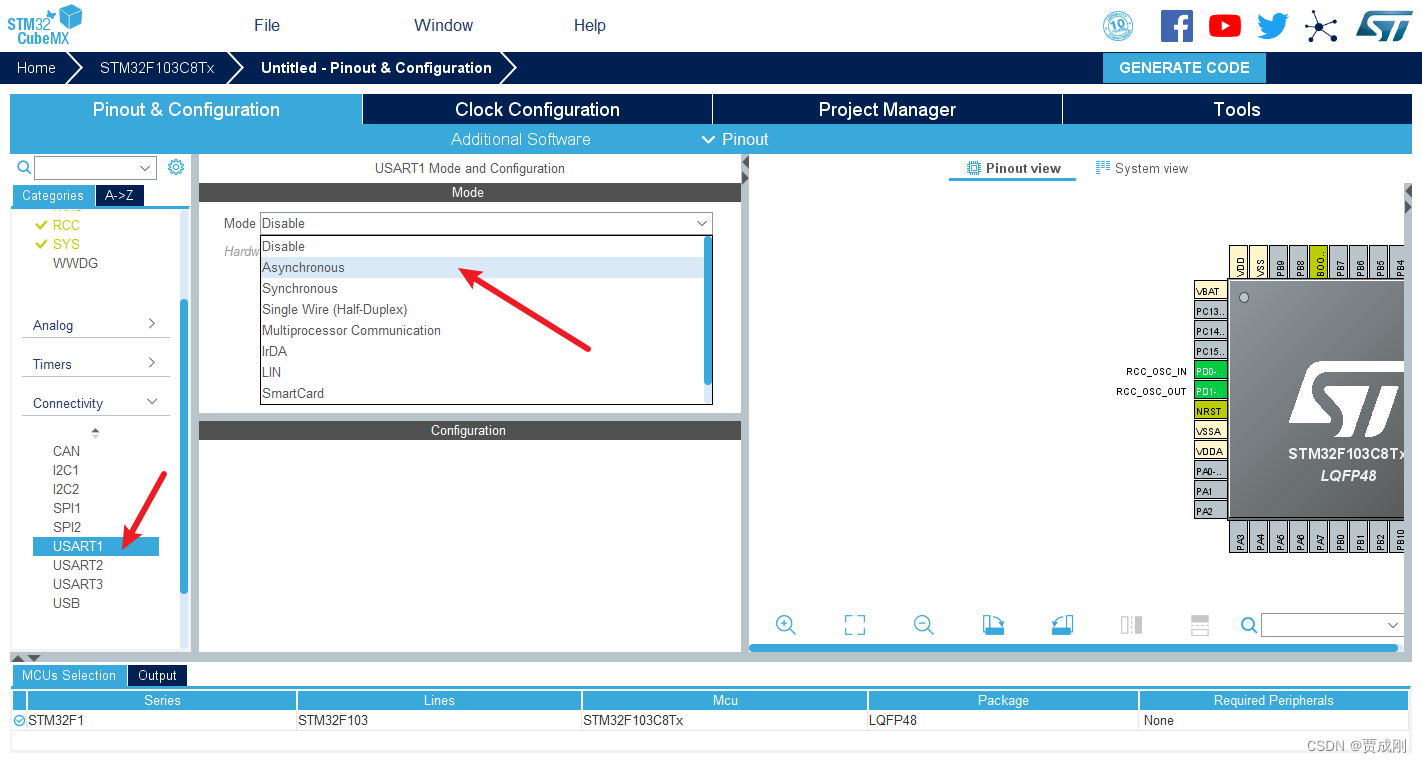The height and width of the screenshot is (763, 1422).
Task: Open the ST Twitter icon
Action: [1273, 26]
